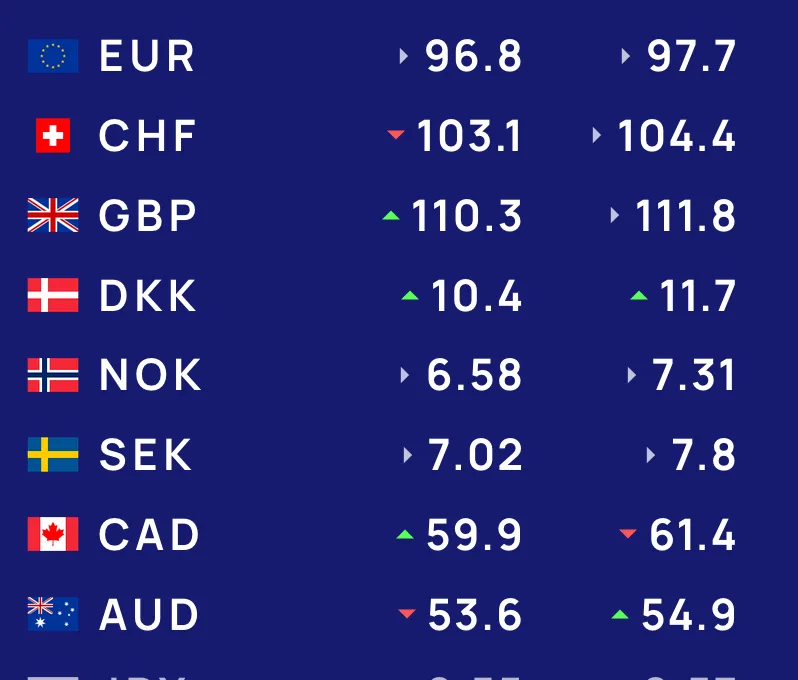Click the United Kingdom flag icon
Image resolution: width=798 pixels, height=680 pixels.
(x=53, y=215)
